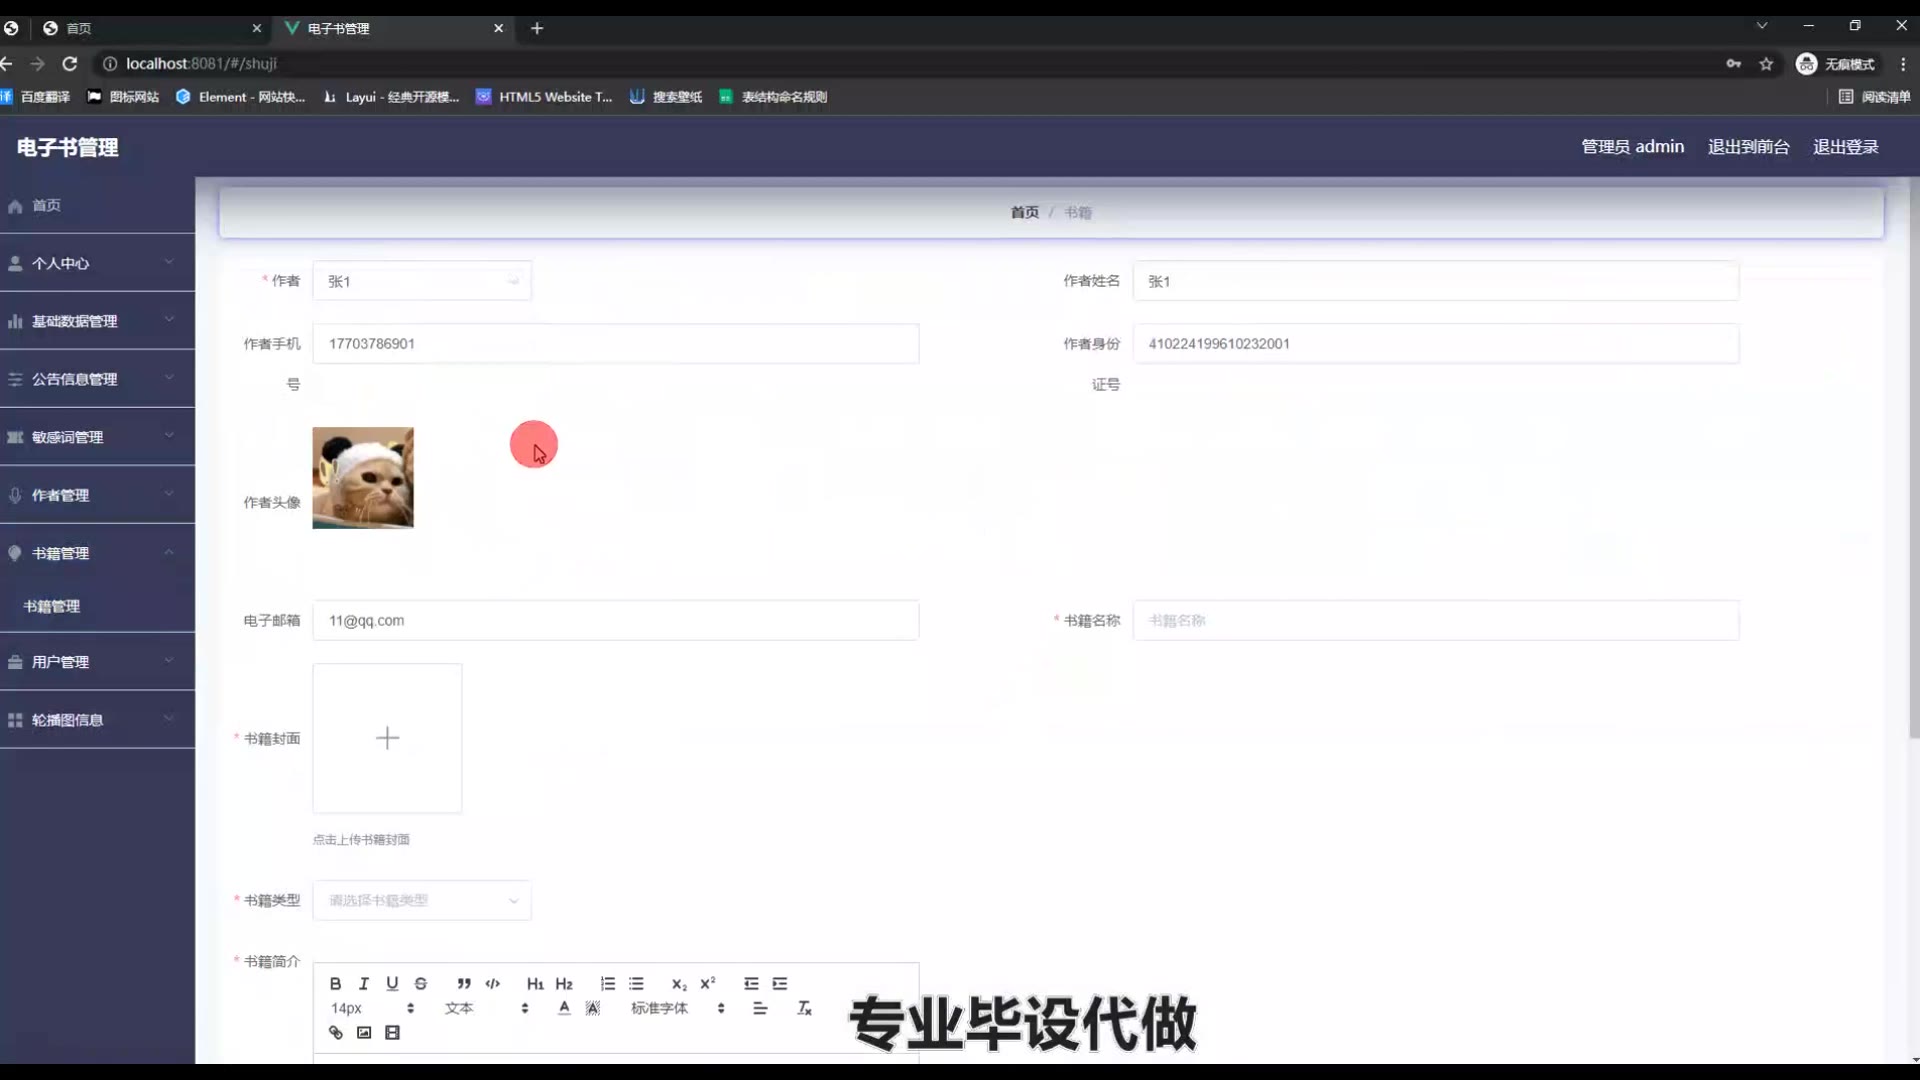This screenshot has height=1080, width=1920.
Task: Click the insert video icon
Action: [x=392, y=1033]
